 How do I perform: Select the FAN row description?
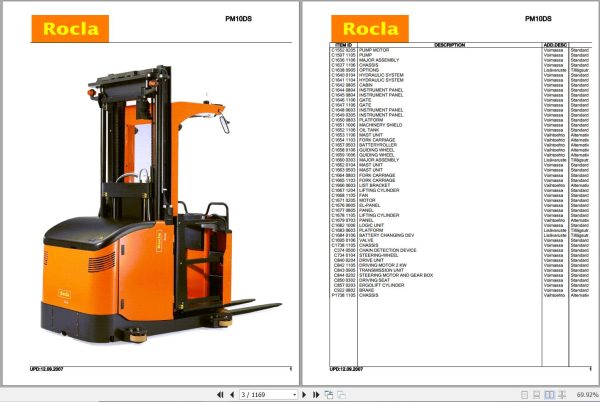(364, 195)
